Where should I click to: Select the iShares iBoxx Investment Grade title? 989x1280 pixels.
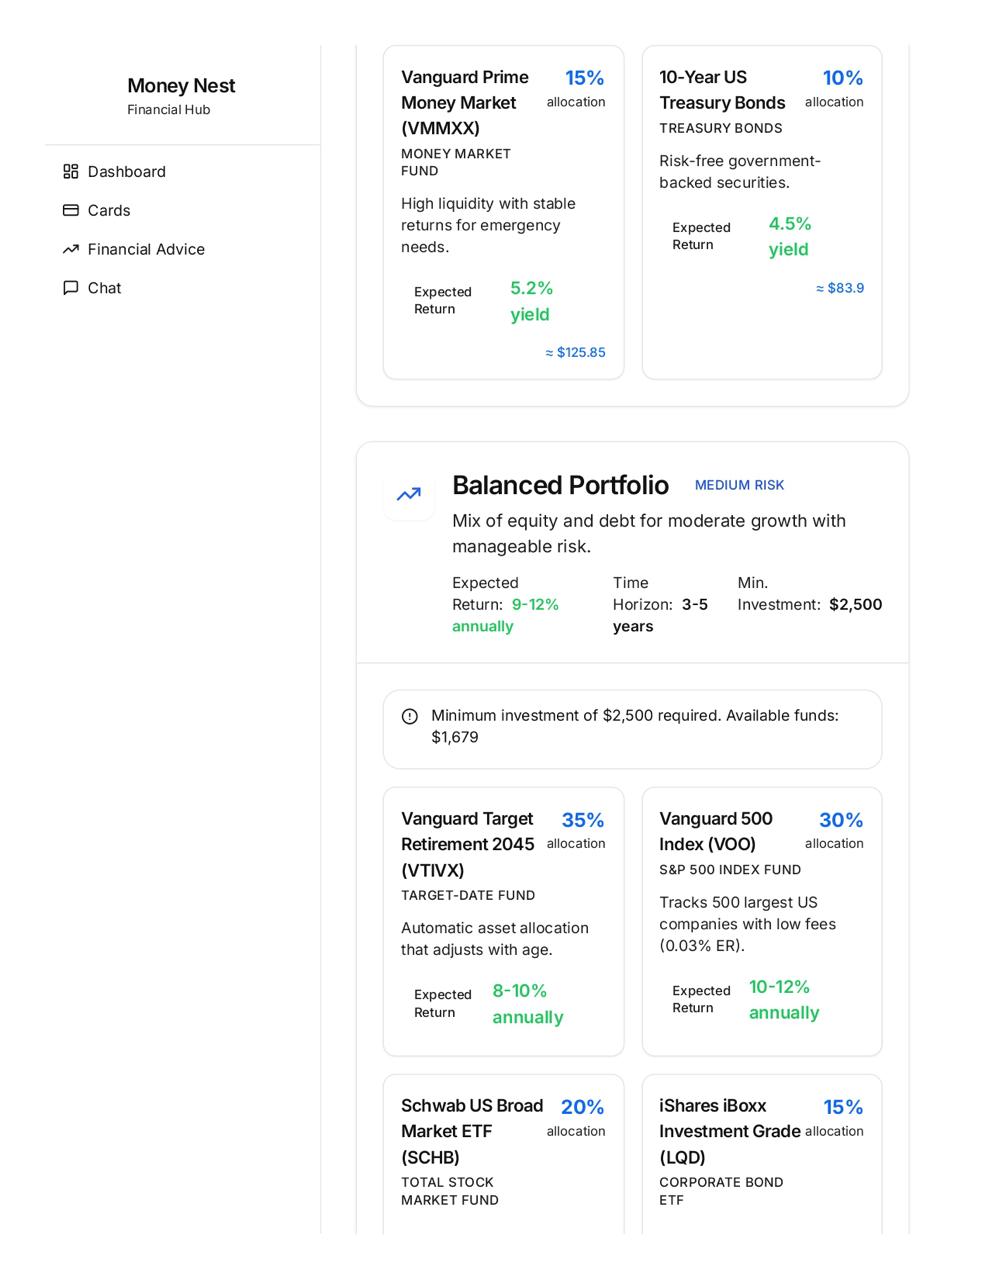point(730,1132)
